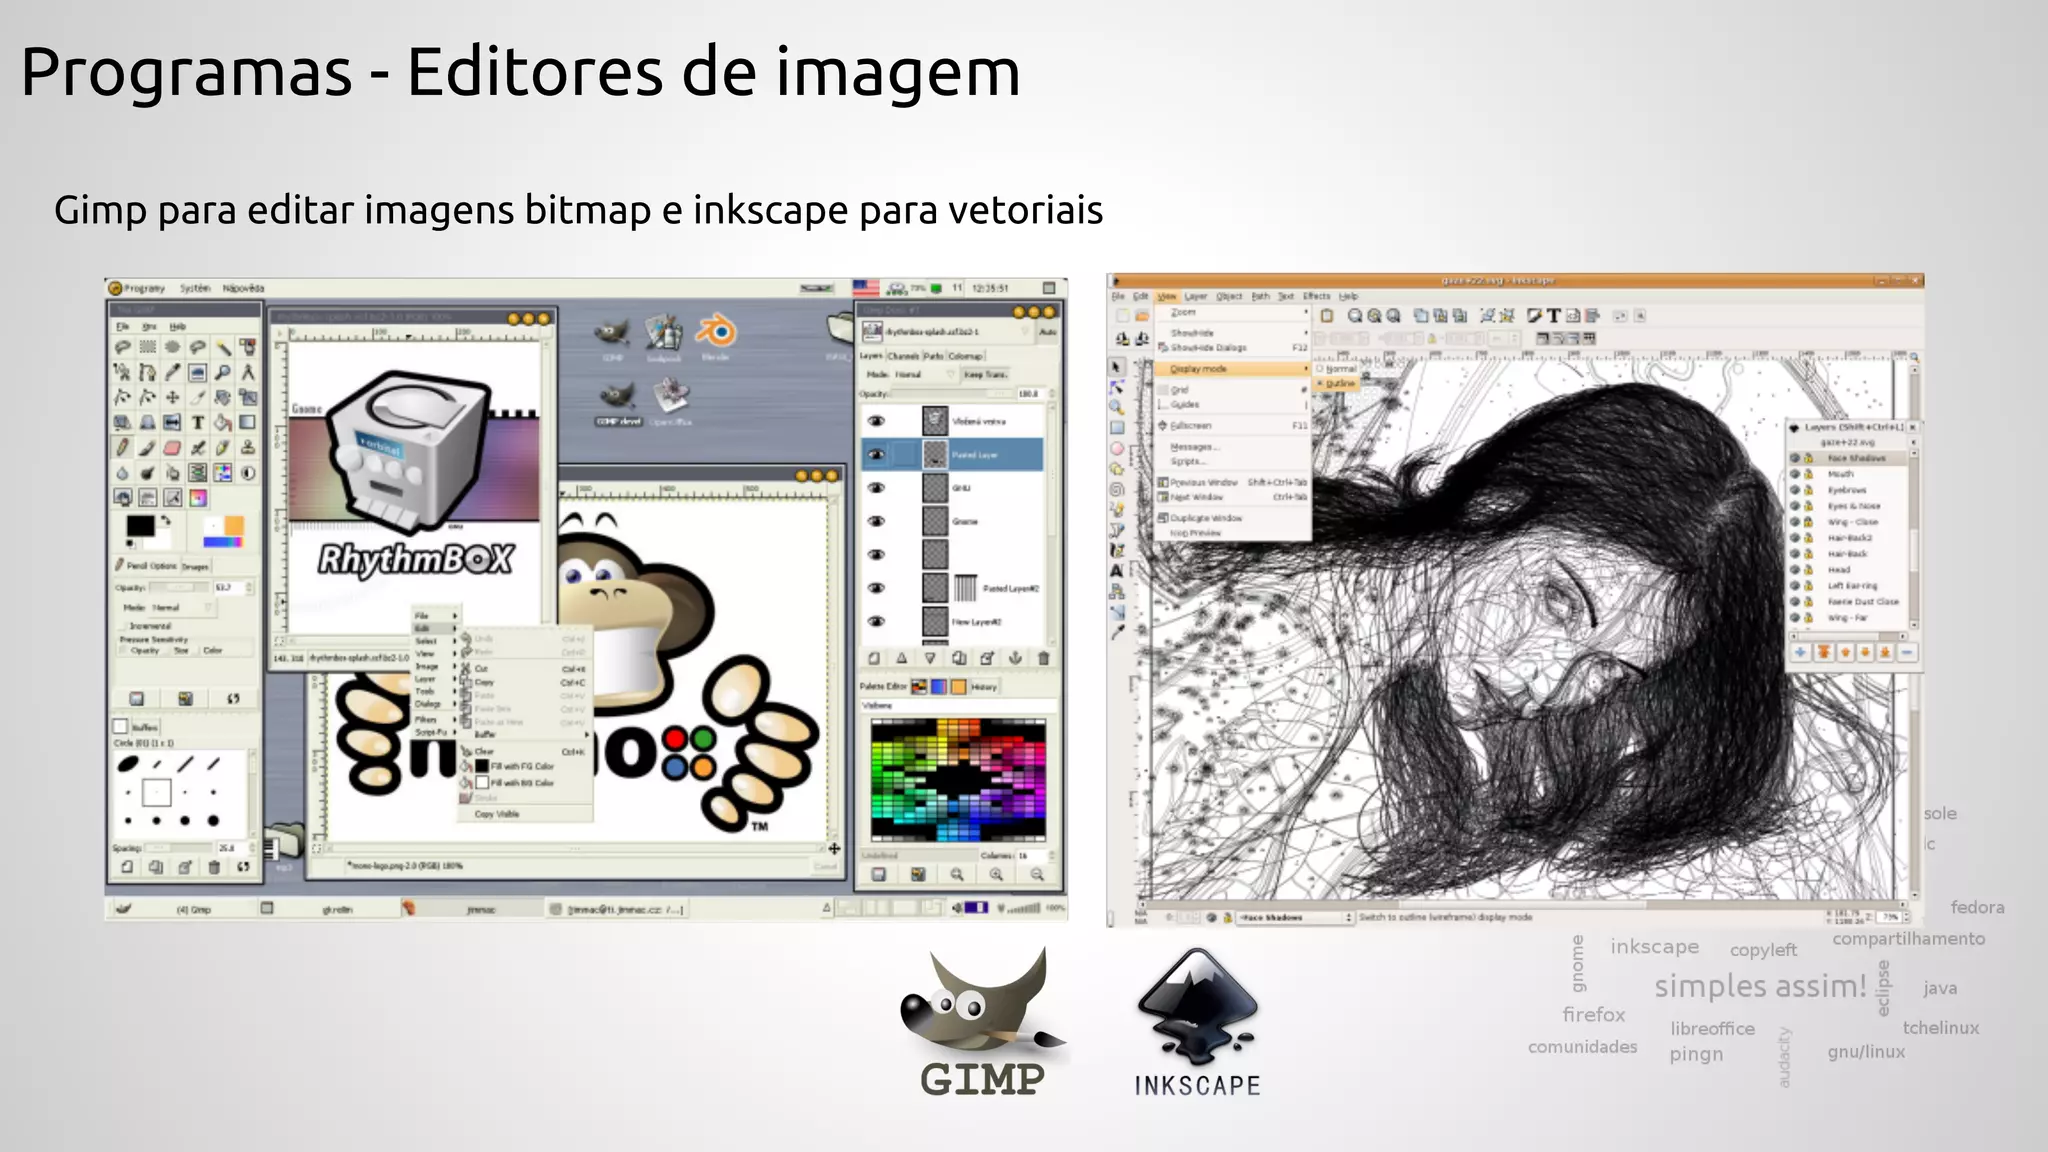Expand Filters submenu in GIMP context menu
This screenshot has height=1152, width=2048.
point(434,719)
